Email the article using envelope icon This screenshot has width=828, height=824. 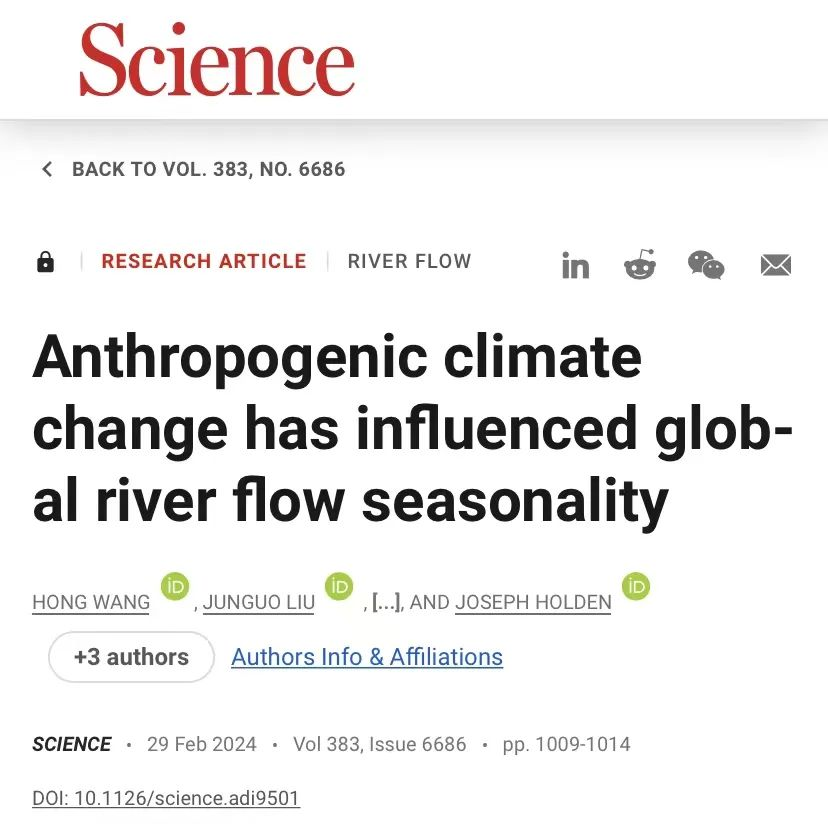[776, 265]
